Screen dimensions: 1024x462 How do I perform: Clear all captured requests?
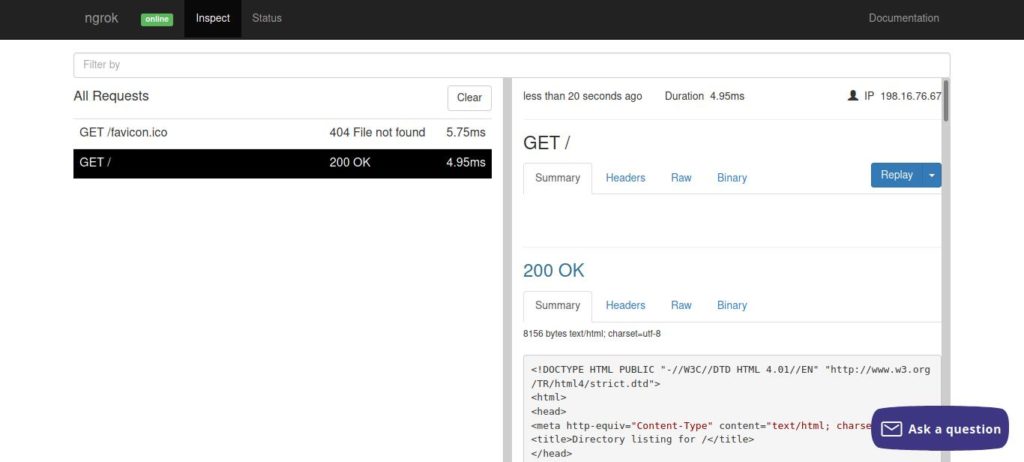pyautogui.click(x=469, y=97)
